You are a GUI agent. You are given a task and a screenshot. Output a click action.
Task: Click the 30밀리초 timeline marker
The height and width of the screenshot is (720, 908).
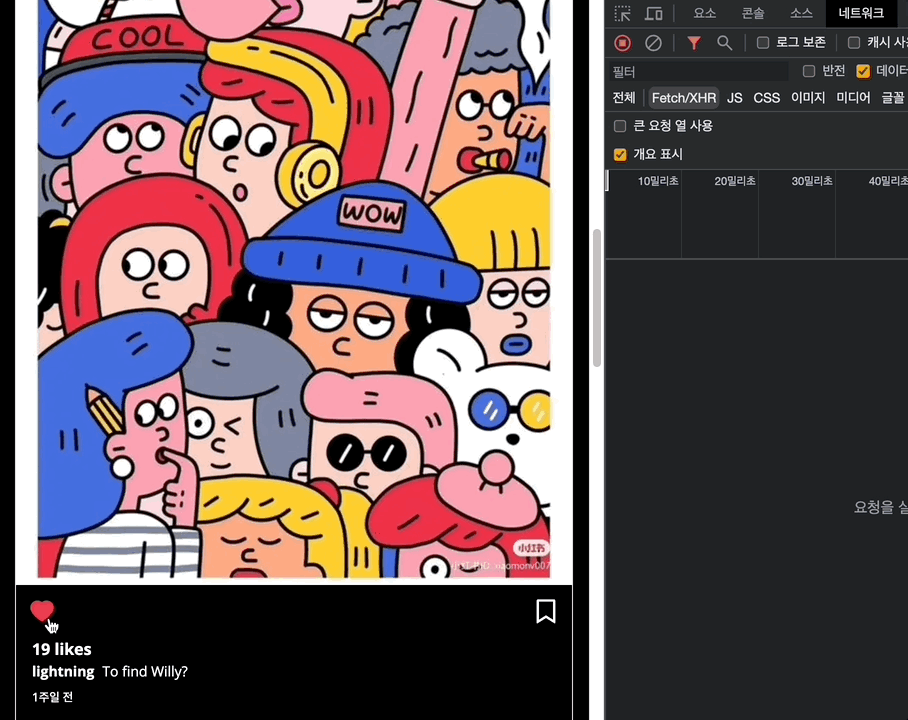812,181
